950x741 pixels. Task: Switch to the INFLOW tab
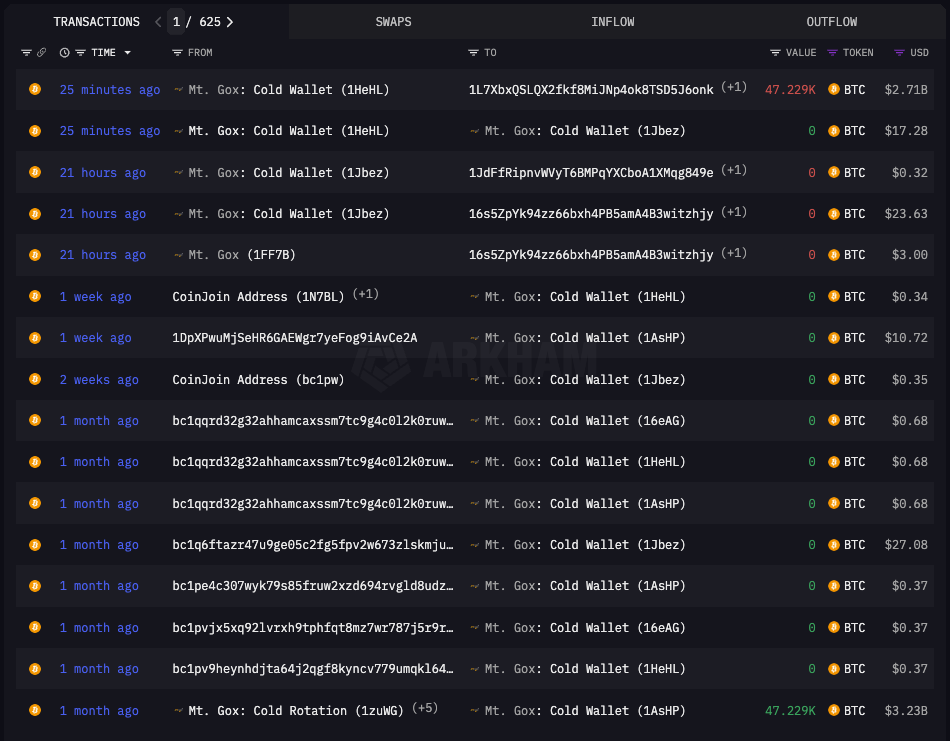pos(612,22)
